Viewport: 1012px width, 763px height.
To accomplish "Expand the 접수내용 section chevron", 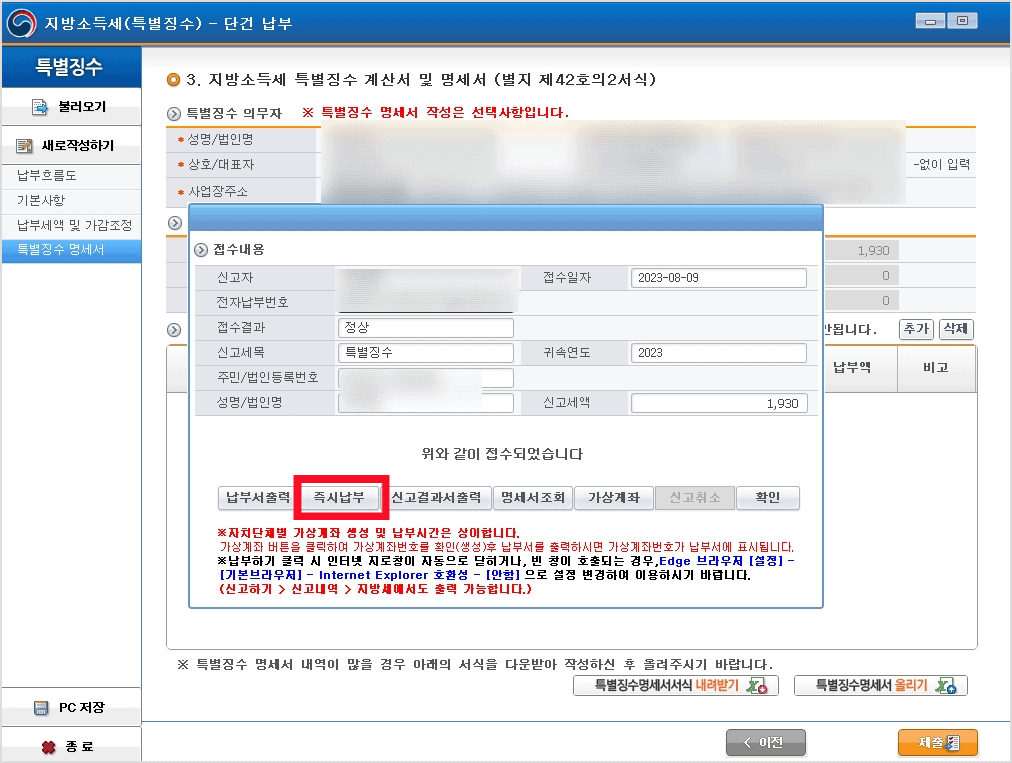I will coord(201,250).
